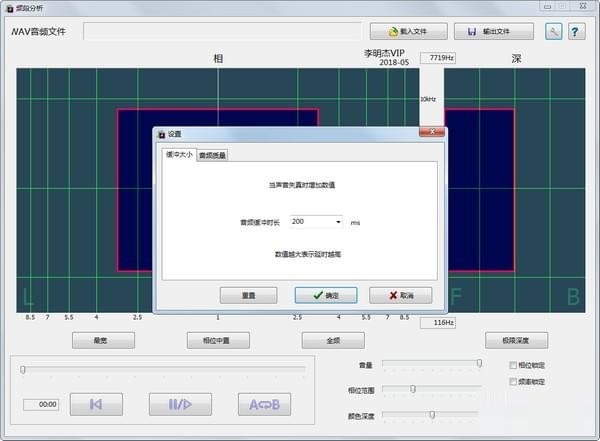Click the export file button with disk icon
This screenshot has width=600, height=441.
pyautogui.click(x=494, y=31)
